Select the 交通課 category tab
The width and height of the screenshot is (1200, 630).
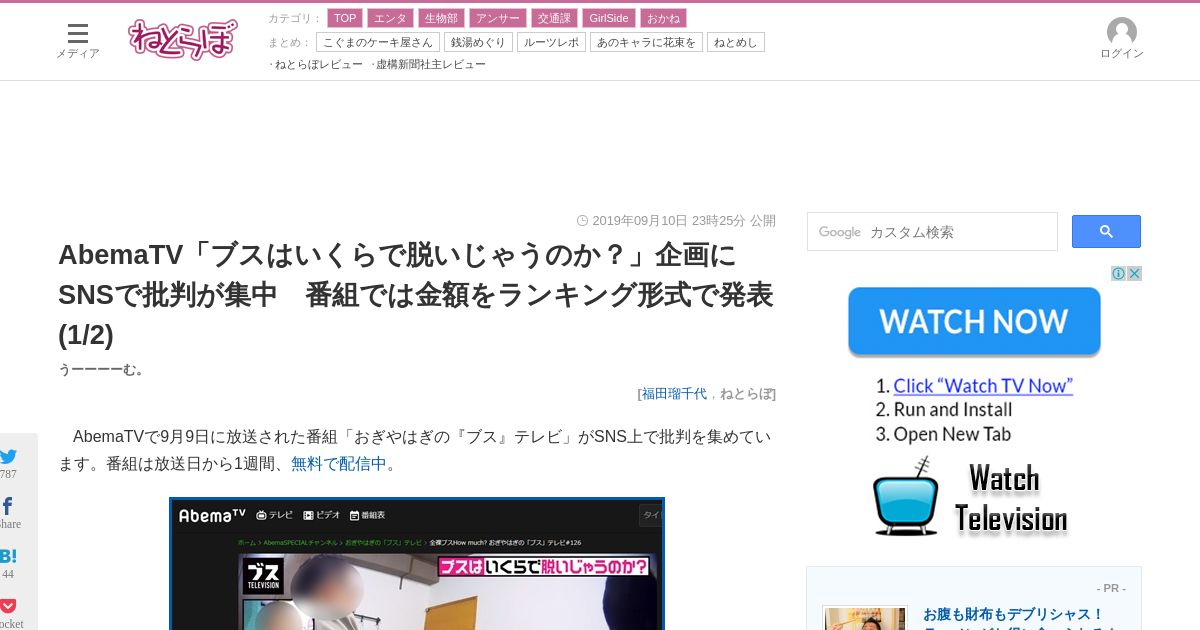[555, 18]
